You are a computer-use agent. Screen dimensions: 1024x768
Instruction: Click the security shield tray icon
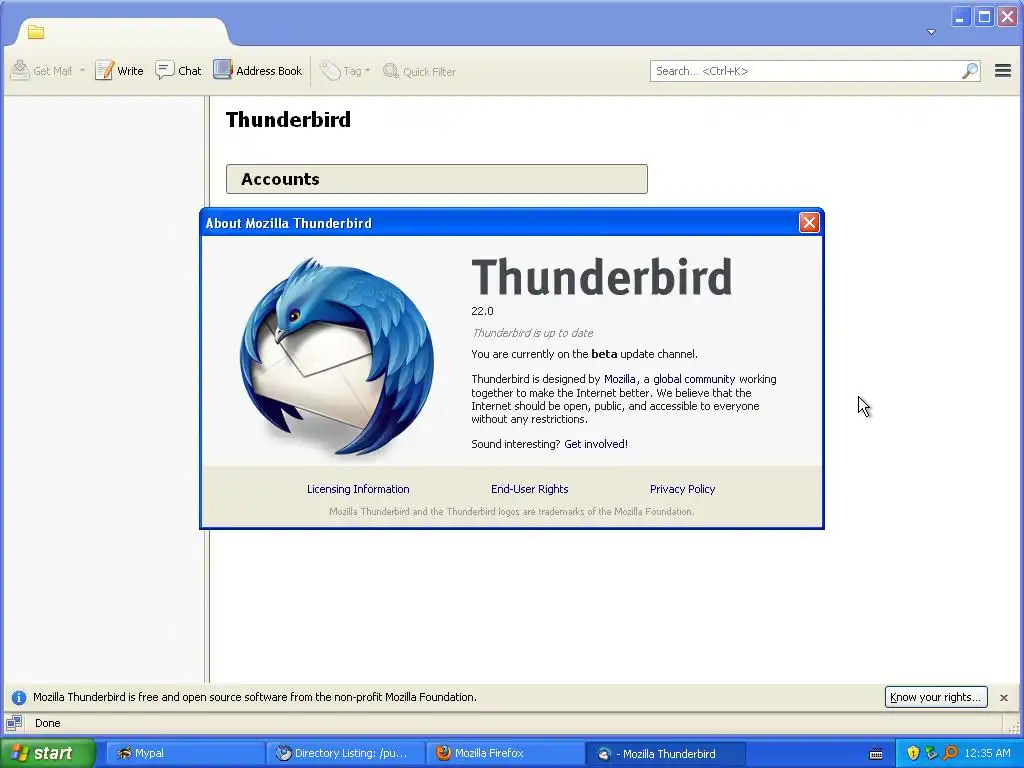click(913, 753)
